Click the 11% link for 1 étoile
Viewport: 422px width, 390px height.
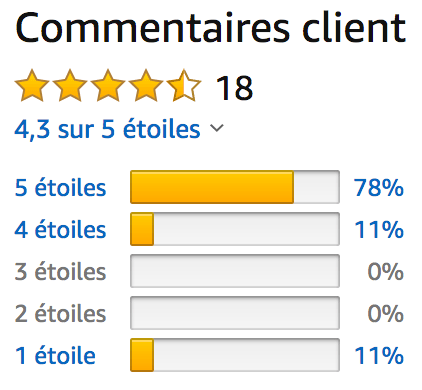pyautogui.click(x=379, y=355)
